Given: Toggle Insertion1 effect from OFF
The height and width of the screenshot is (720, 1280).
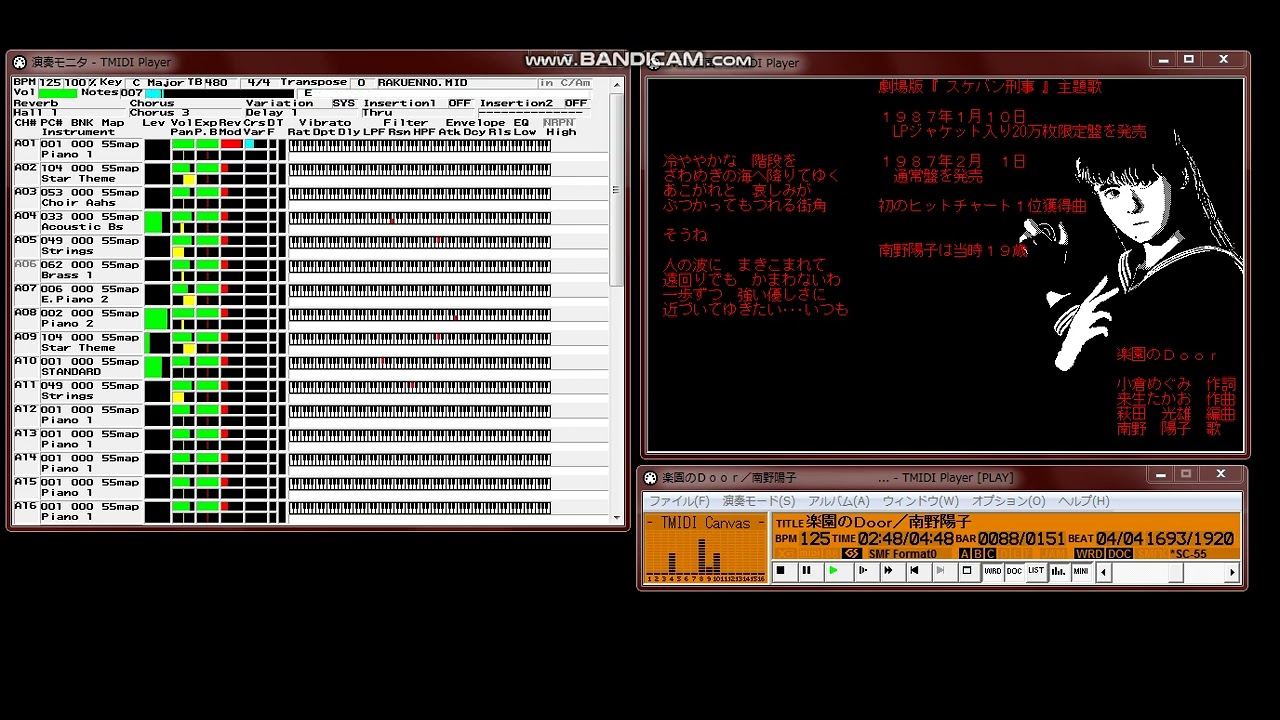Looking at the screenshot, I should [459, 102].
